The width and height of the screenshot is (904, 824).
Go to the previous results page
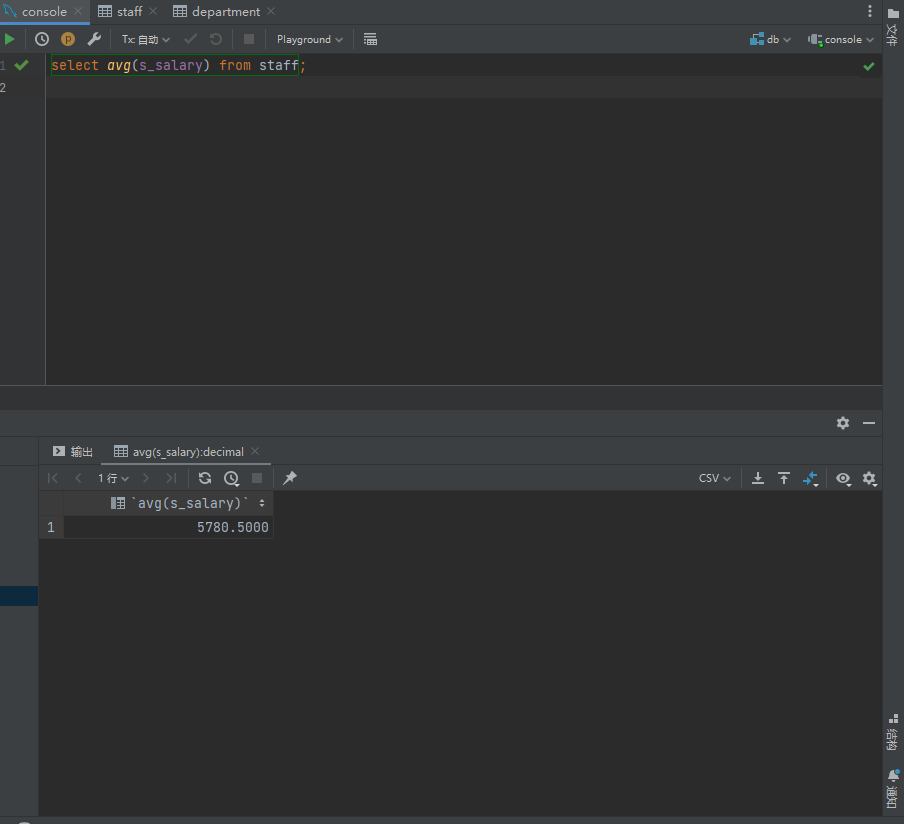78,478
